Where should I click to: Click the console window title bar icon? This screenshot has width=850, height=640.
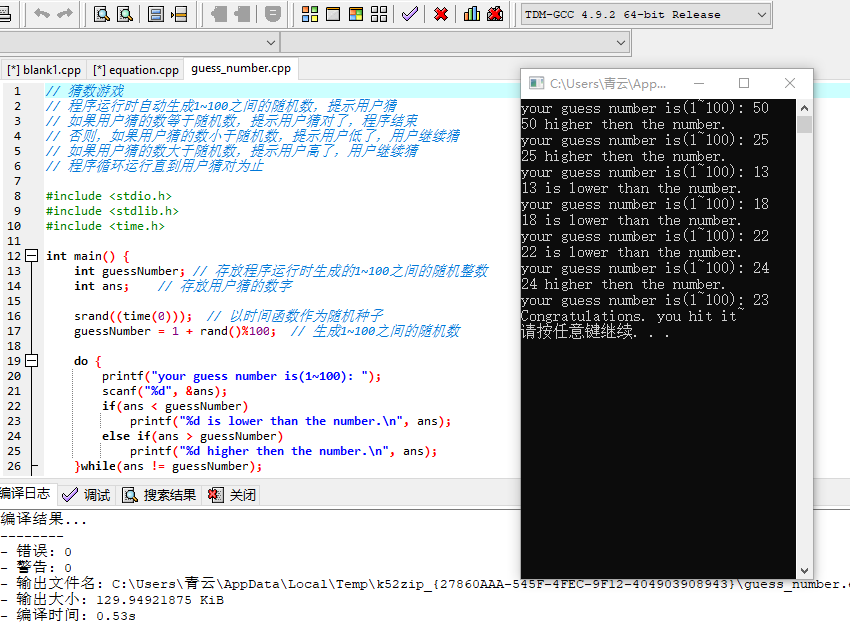coord(537,83)
